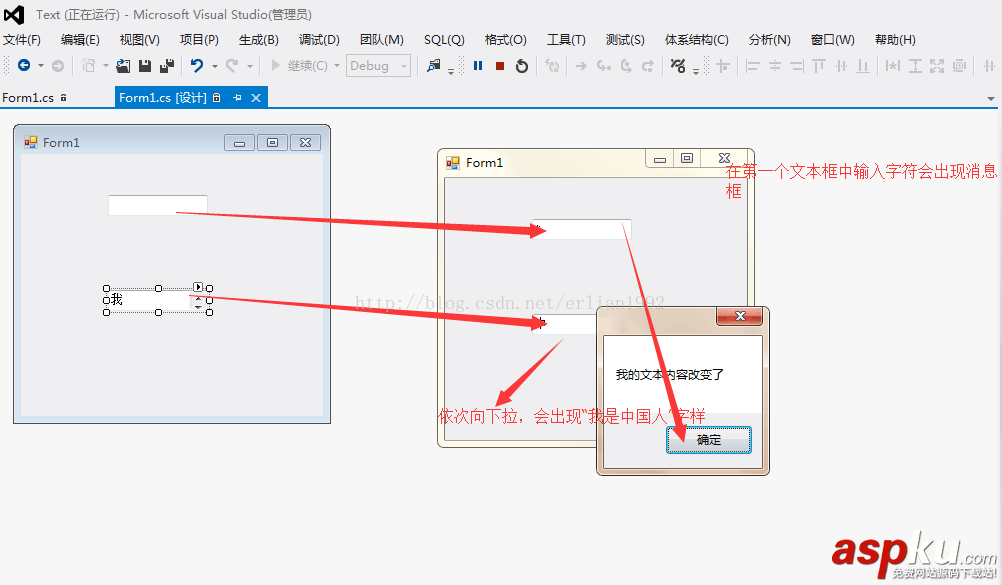Click the Save current file icon
The image size is (1002, 585).
(x=147, y=65)
